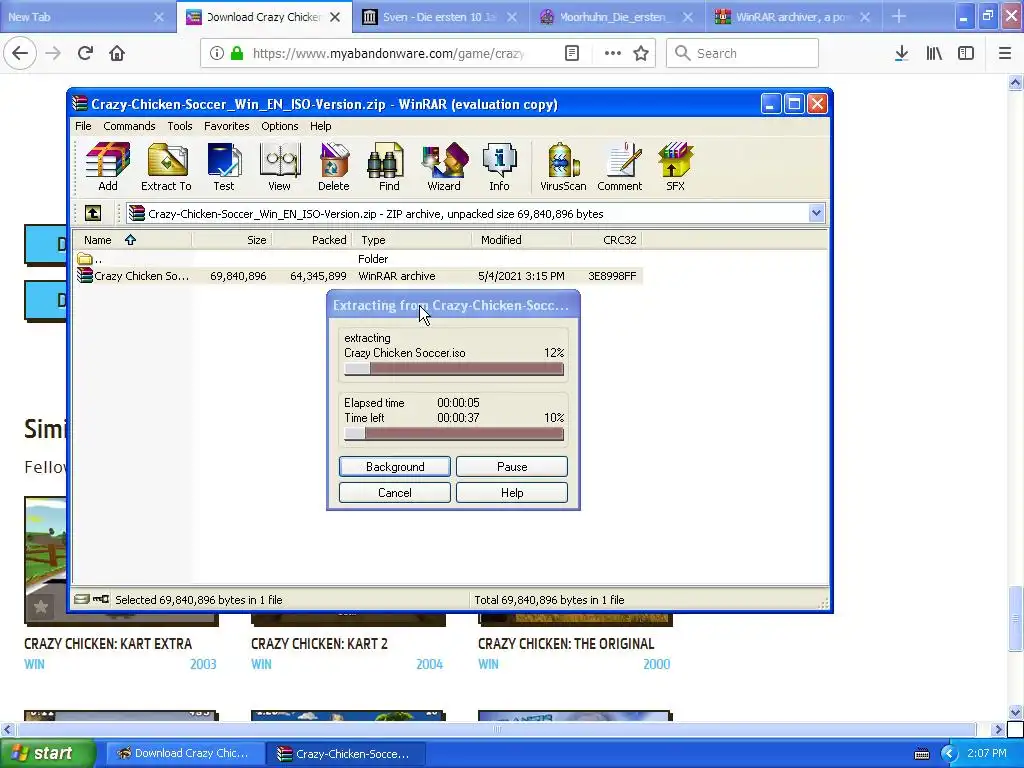Sort by Size column header
The width and height of the screenshot is (1024, 768).
232,240
